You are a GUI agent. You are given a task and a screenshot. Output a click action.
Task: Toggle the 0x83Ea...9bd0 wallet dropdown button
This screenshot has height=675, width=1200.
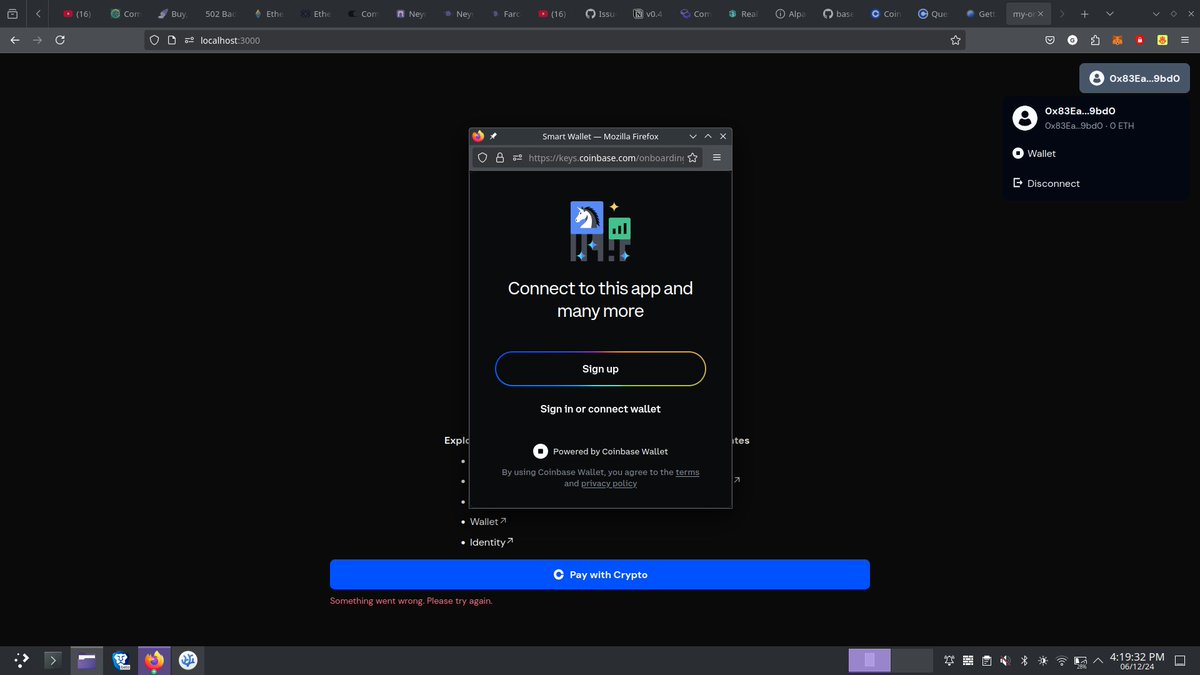(x=1133, y=78)
